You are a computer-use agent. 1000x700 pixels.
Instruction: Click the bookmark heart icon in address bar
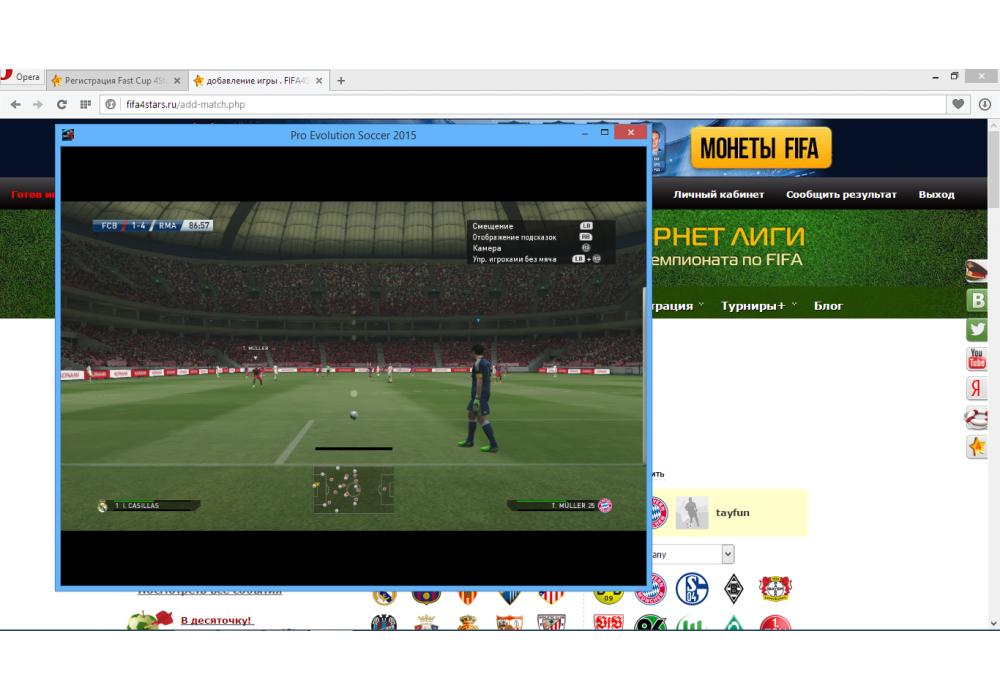pos(958,104)
